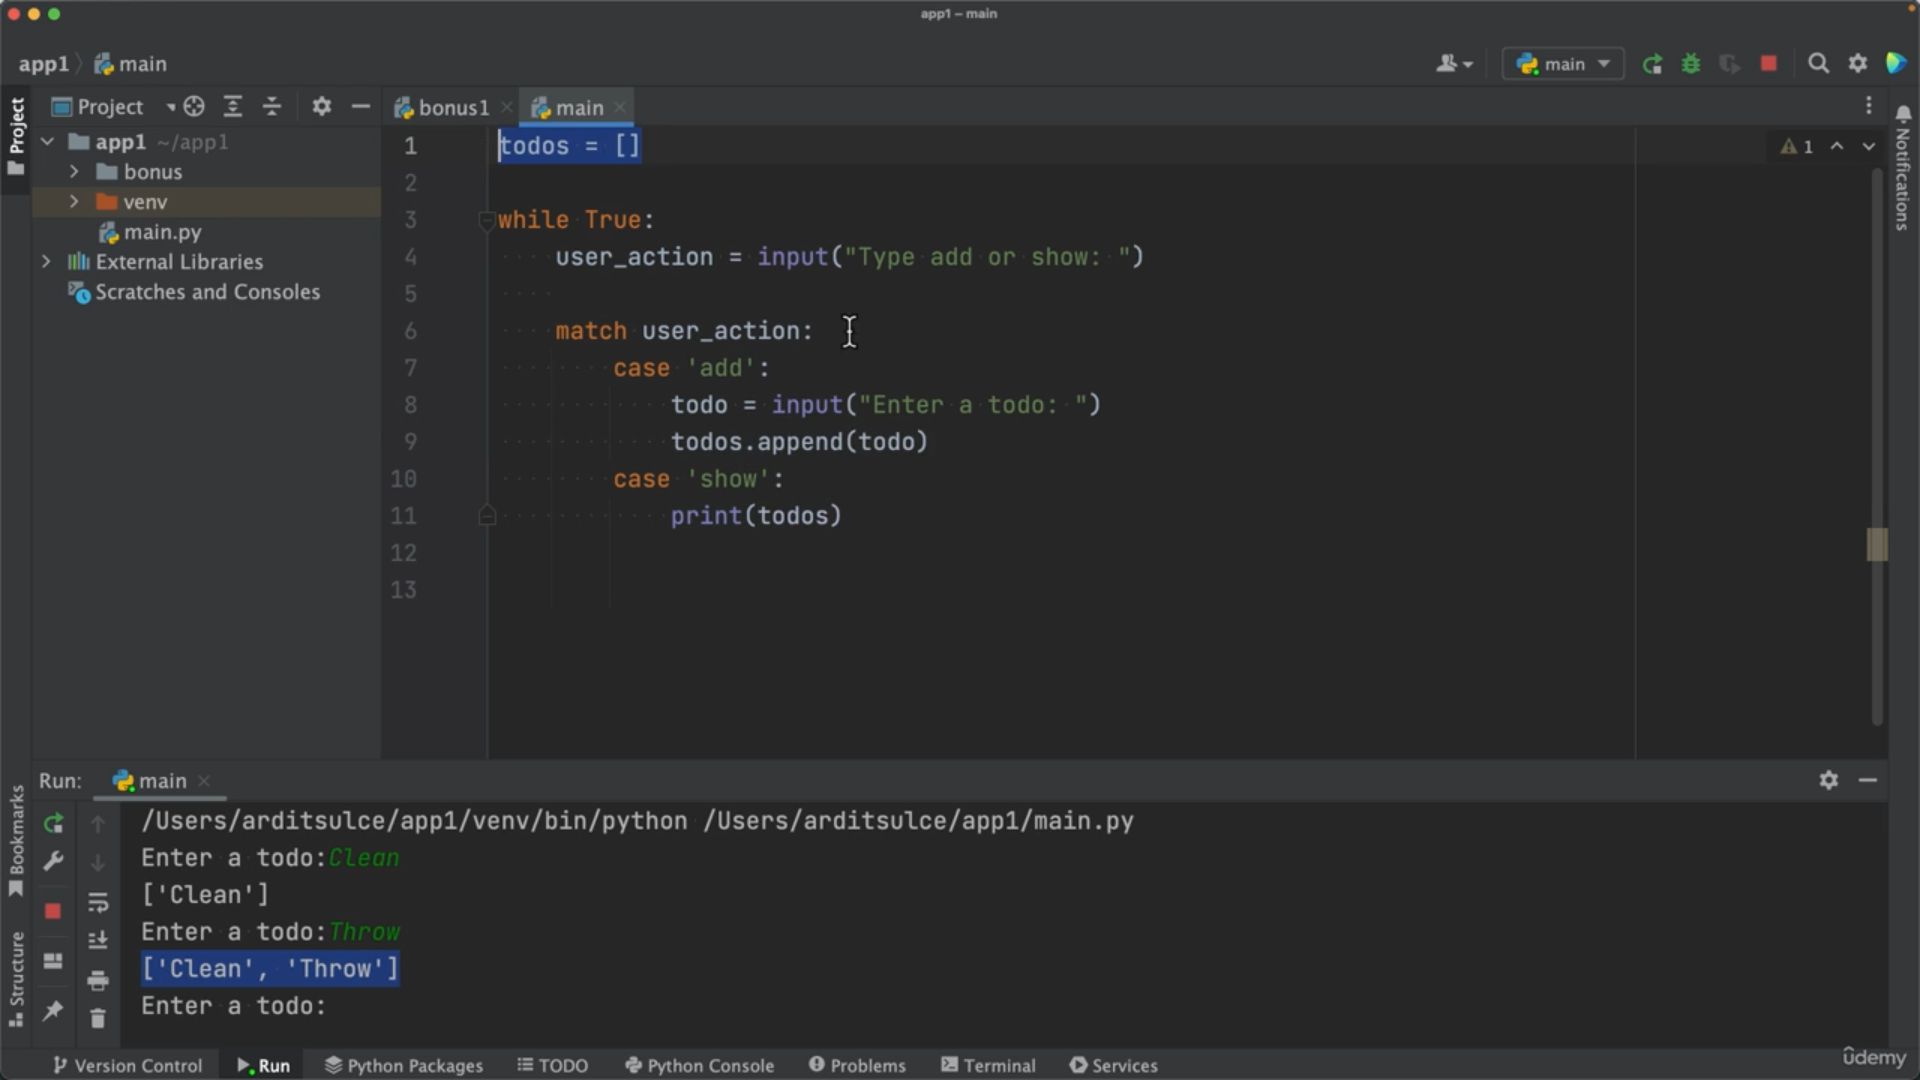
Task: Toggle scroll to end of console
Action: (98, 940)
